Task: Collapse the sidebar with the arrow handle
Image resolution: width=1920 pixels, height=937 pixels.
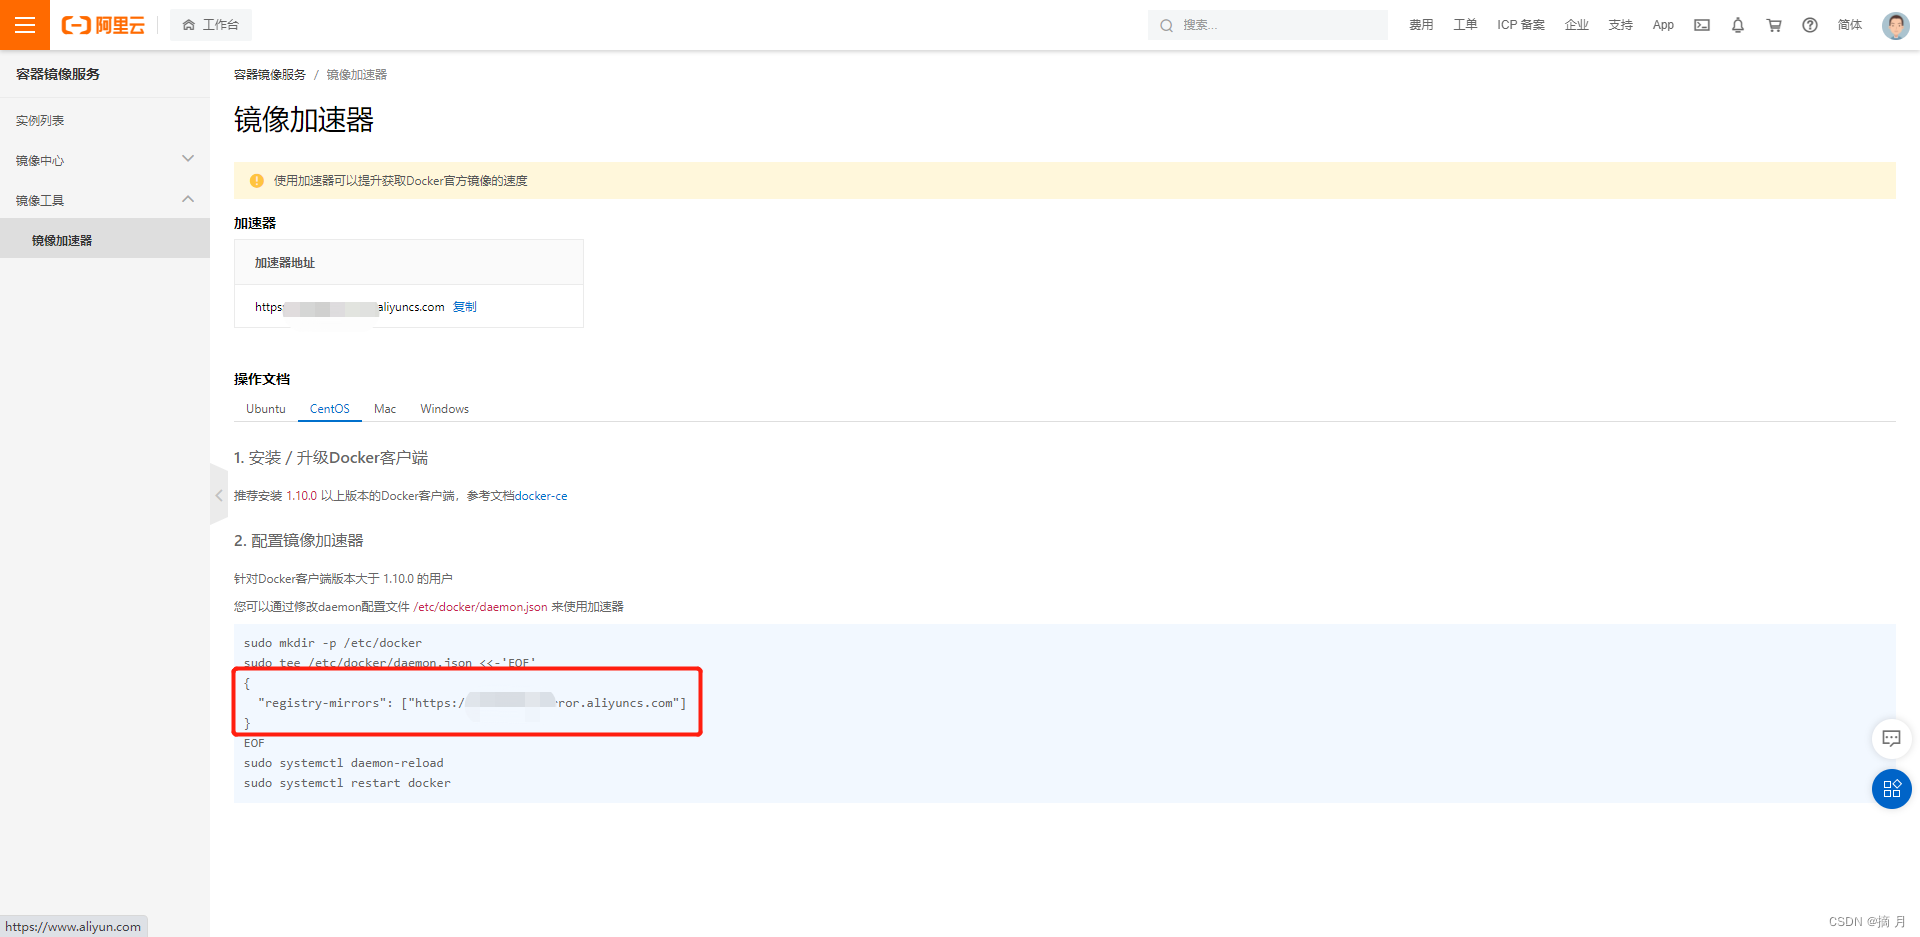Action: click(x=219, y=494)
